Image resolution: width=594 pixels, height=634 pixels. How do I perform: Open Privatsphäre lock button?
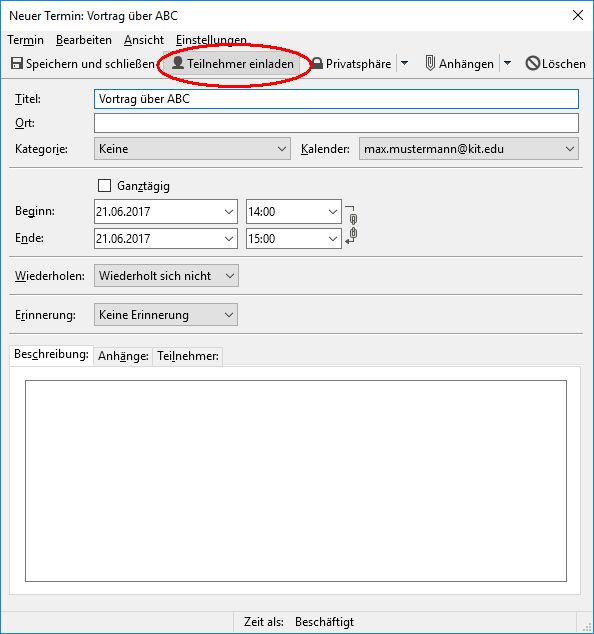tap(351, 63)
